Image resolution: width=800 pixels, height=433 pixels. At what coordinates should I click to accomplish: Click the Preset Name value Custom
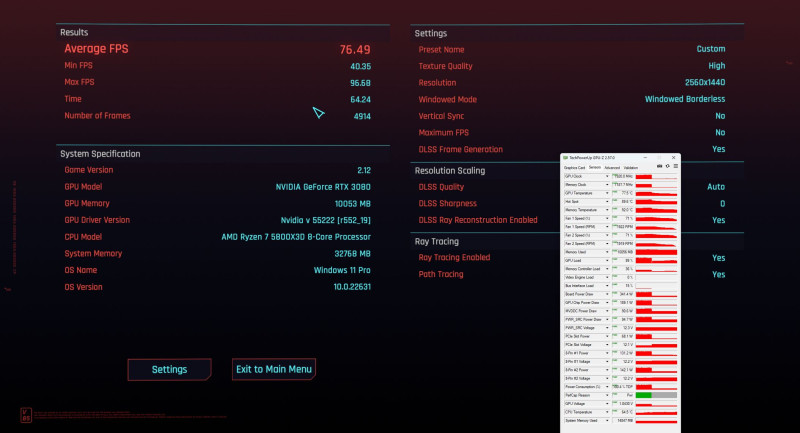[711, 49]
